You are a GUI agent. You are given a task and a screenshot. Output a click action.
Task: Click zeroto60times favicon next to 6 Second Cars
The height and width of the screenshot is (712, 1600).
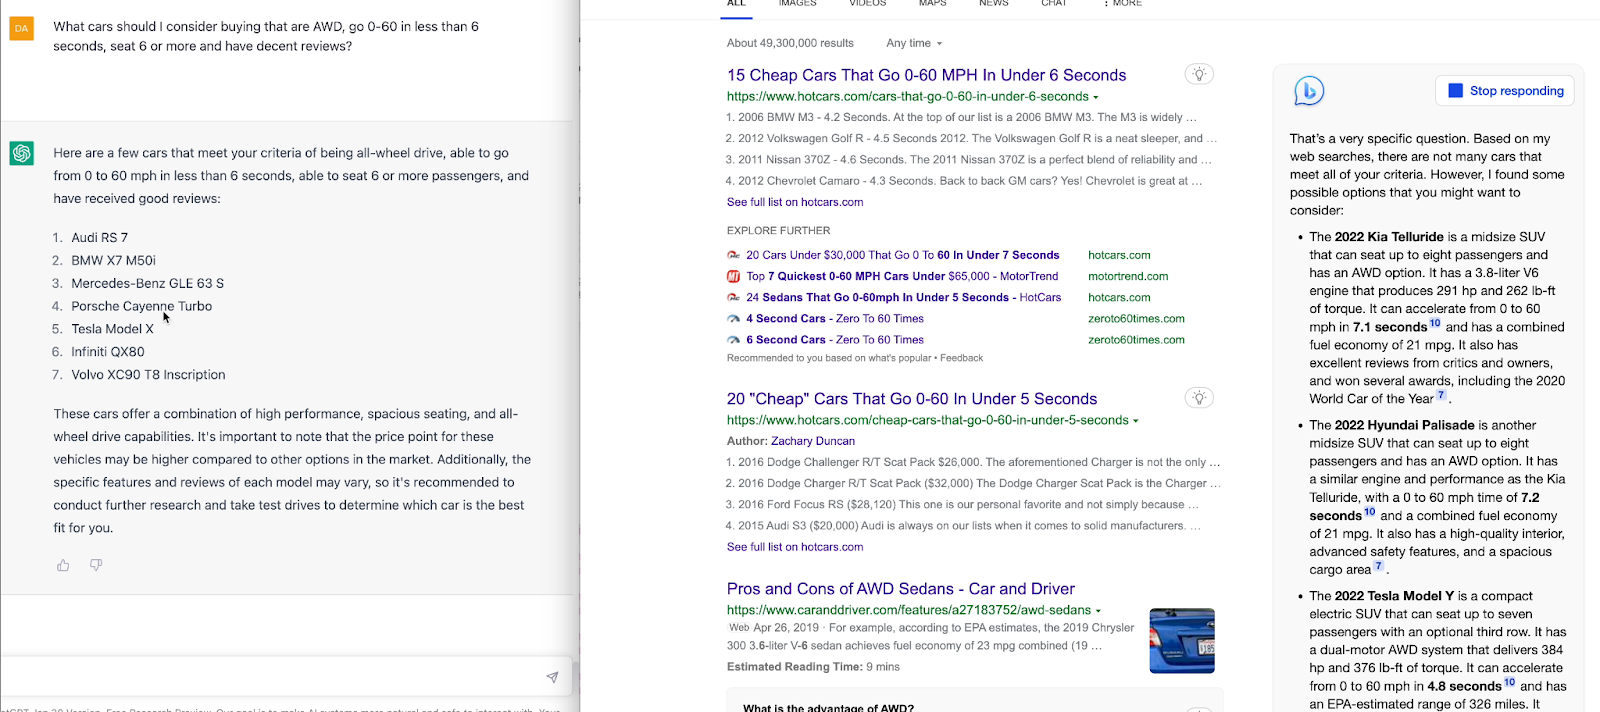pos(733,340)
